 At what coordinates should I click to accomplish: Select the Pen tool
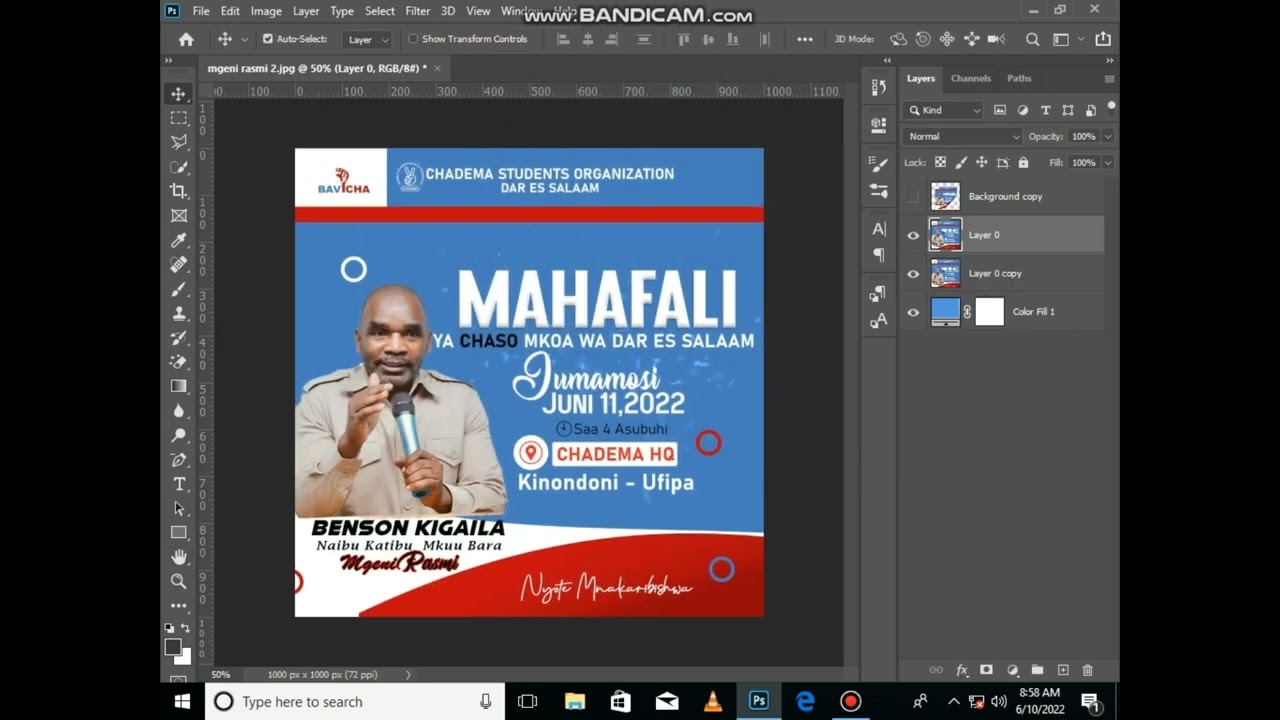click(179, 459)
